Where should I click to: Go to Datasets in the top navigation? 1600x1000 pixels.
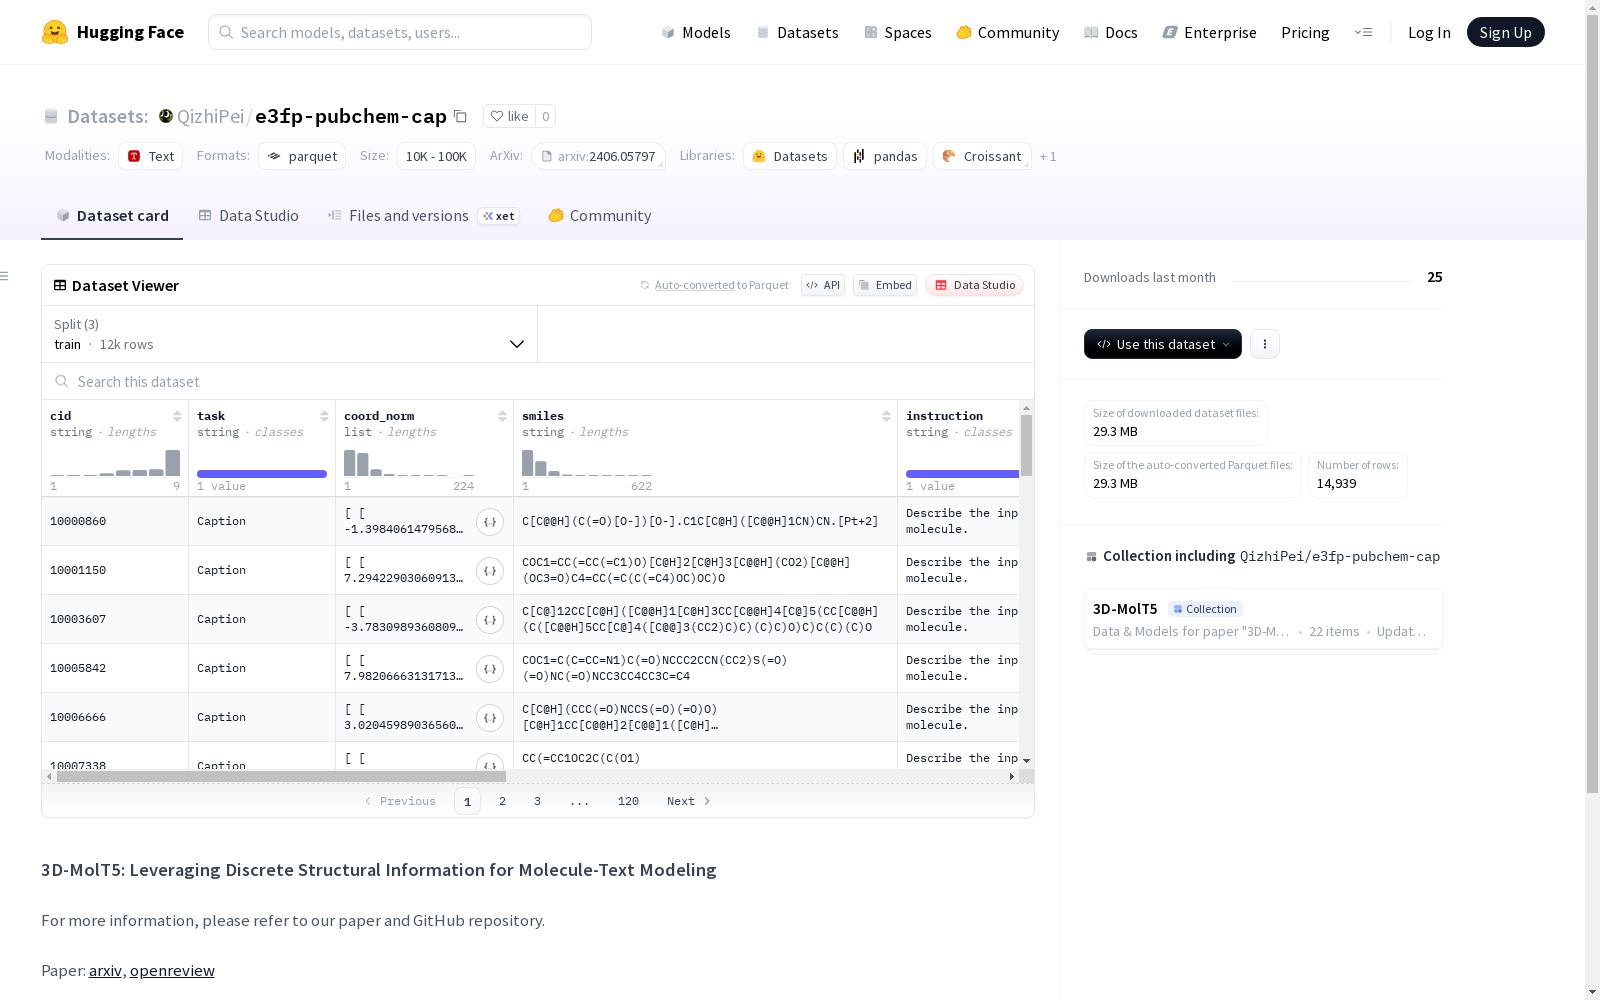point(797,32)
